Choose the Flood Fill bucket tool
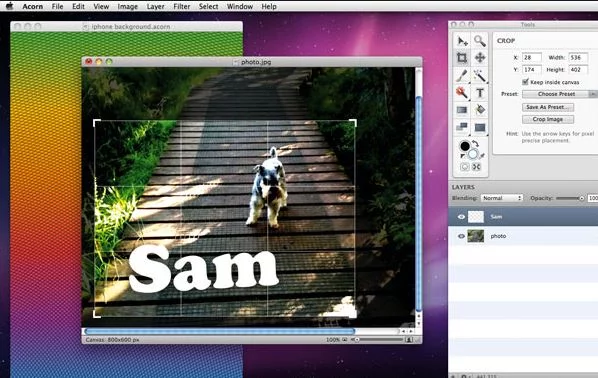The height and width of the screenshot is (378, 598). click(x=480, y=110)
